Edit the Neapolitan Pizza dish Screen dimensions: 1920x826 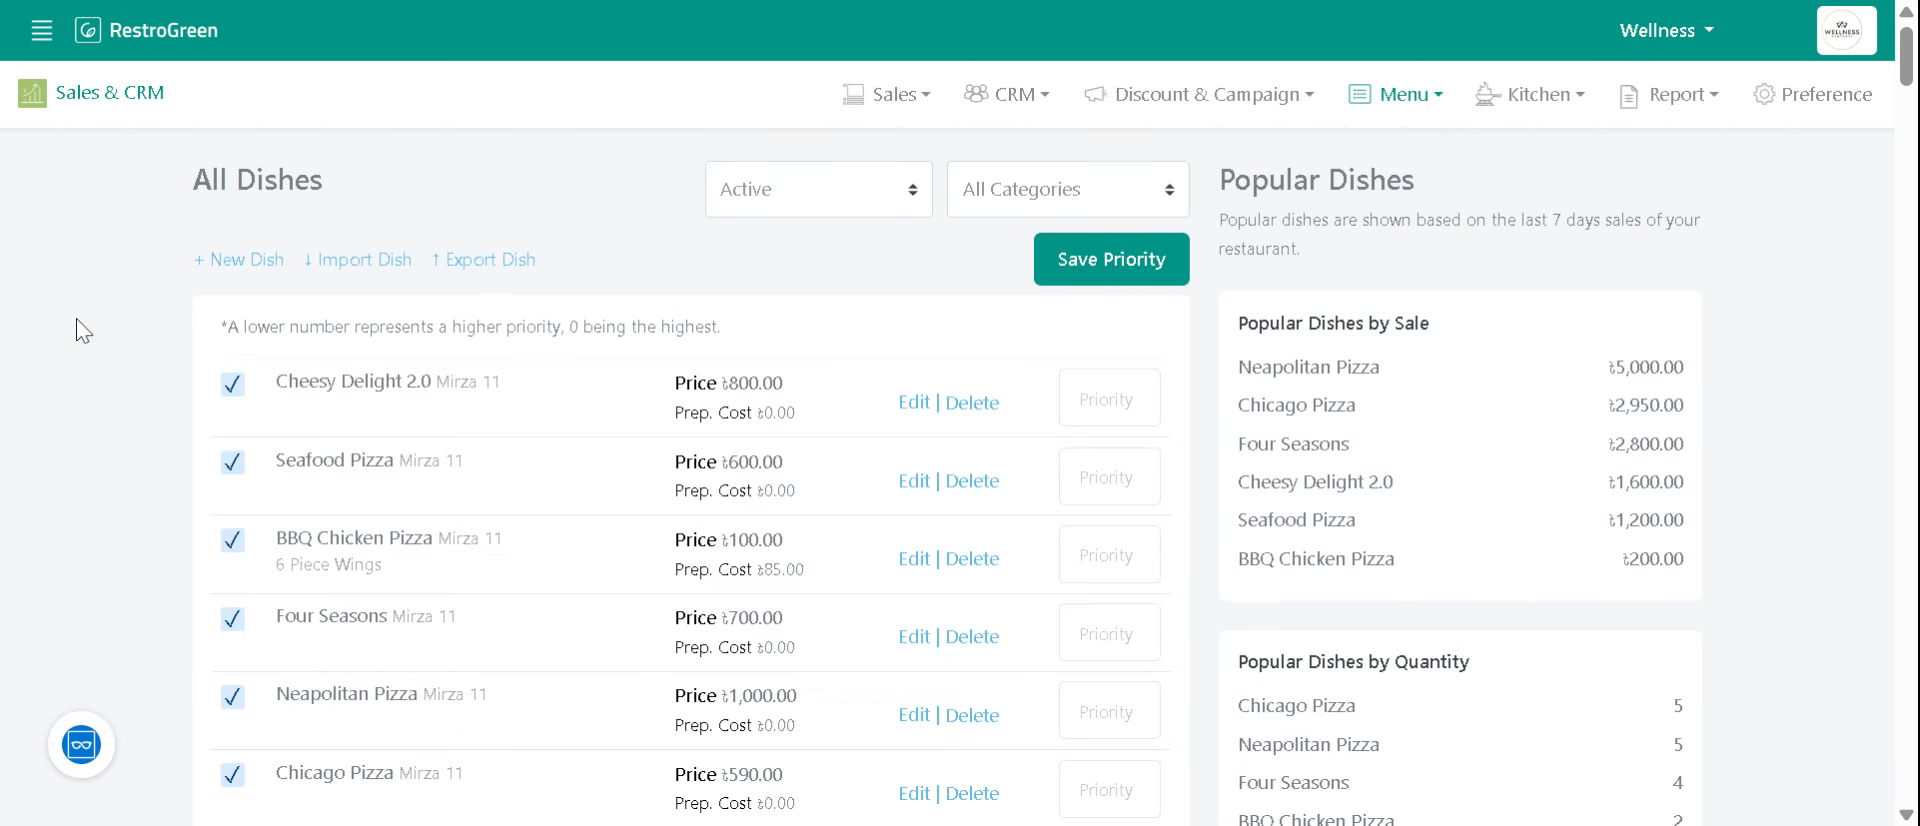[x=913, y=715]
